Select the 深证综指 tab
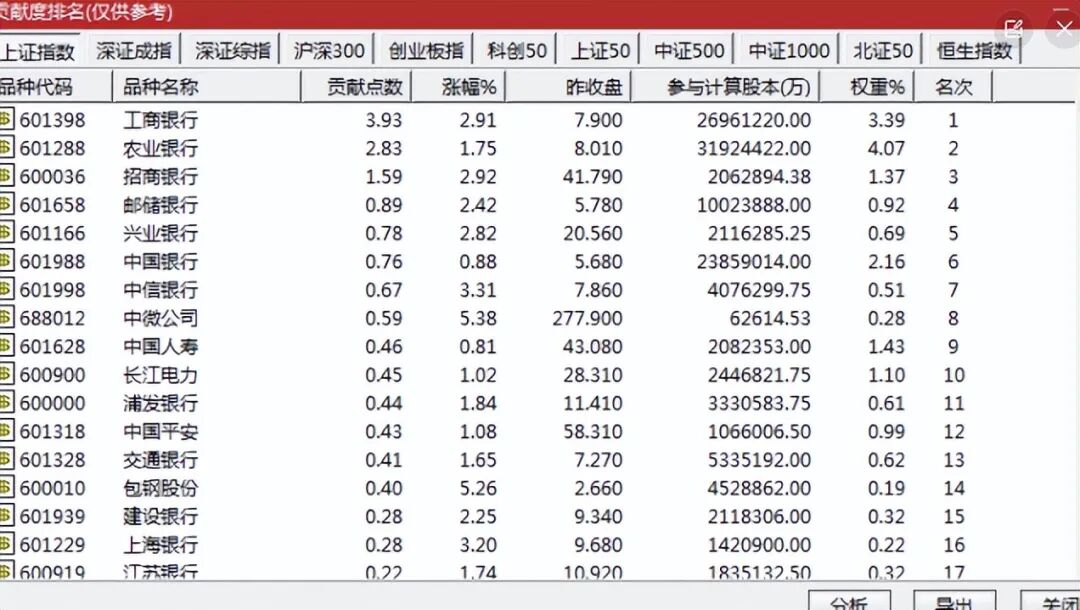 click(233, 50)
